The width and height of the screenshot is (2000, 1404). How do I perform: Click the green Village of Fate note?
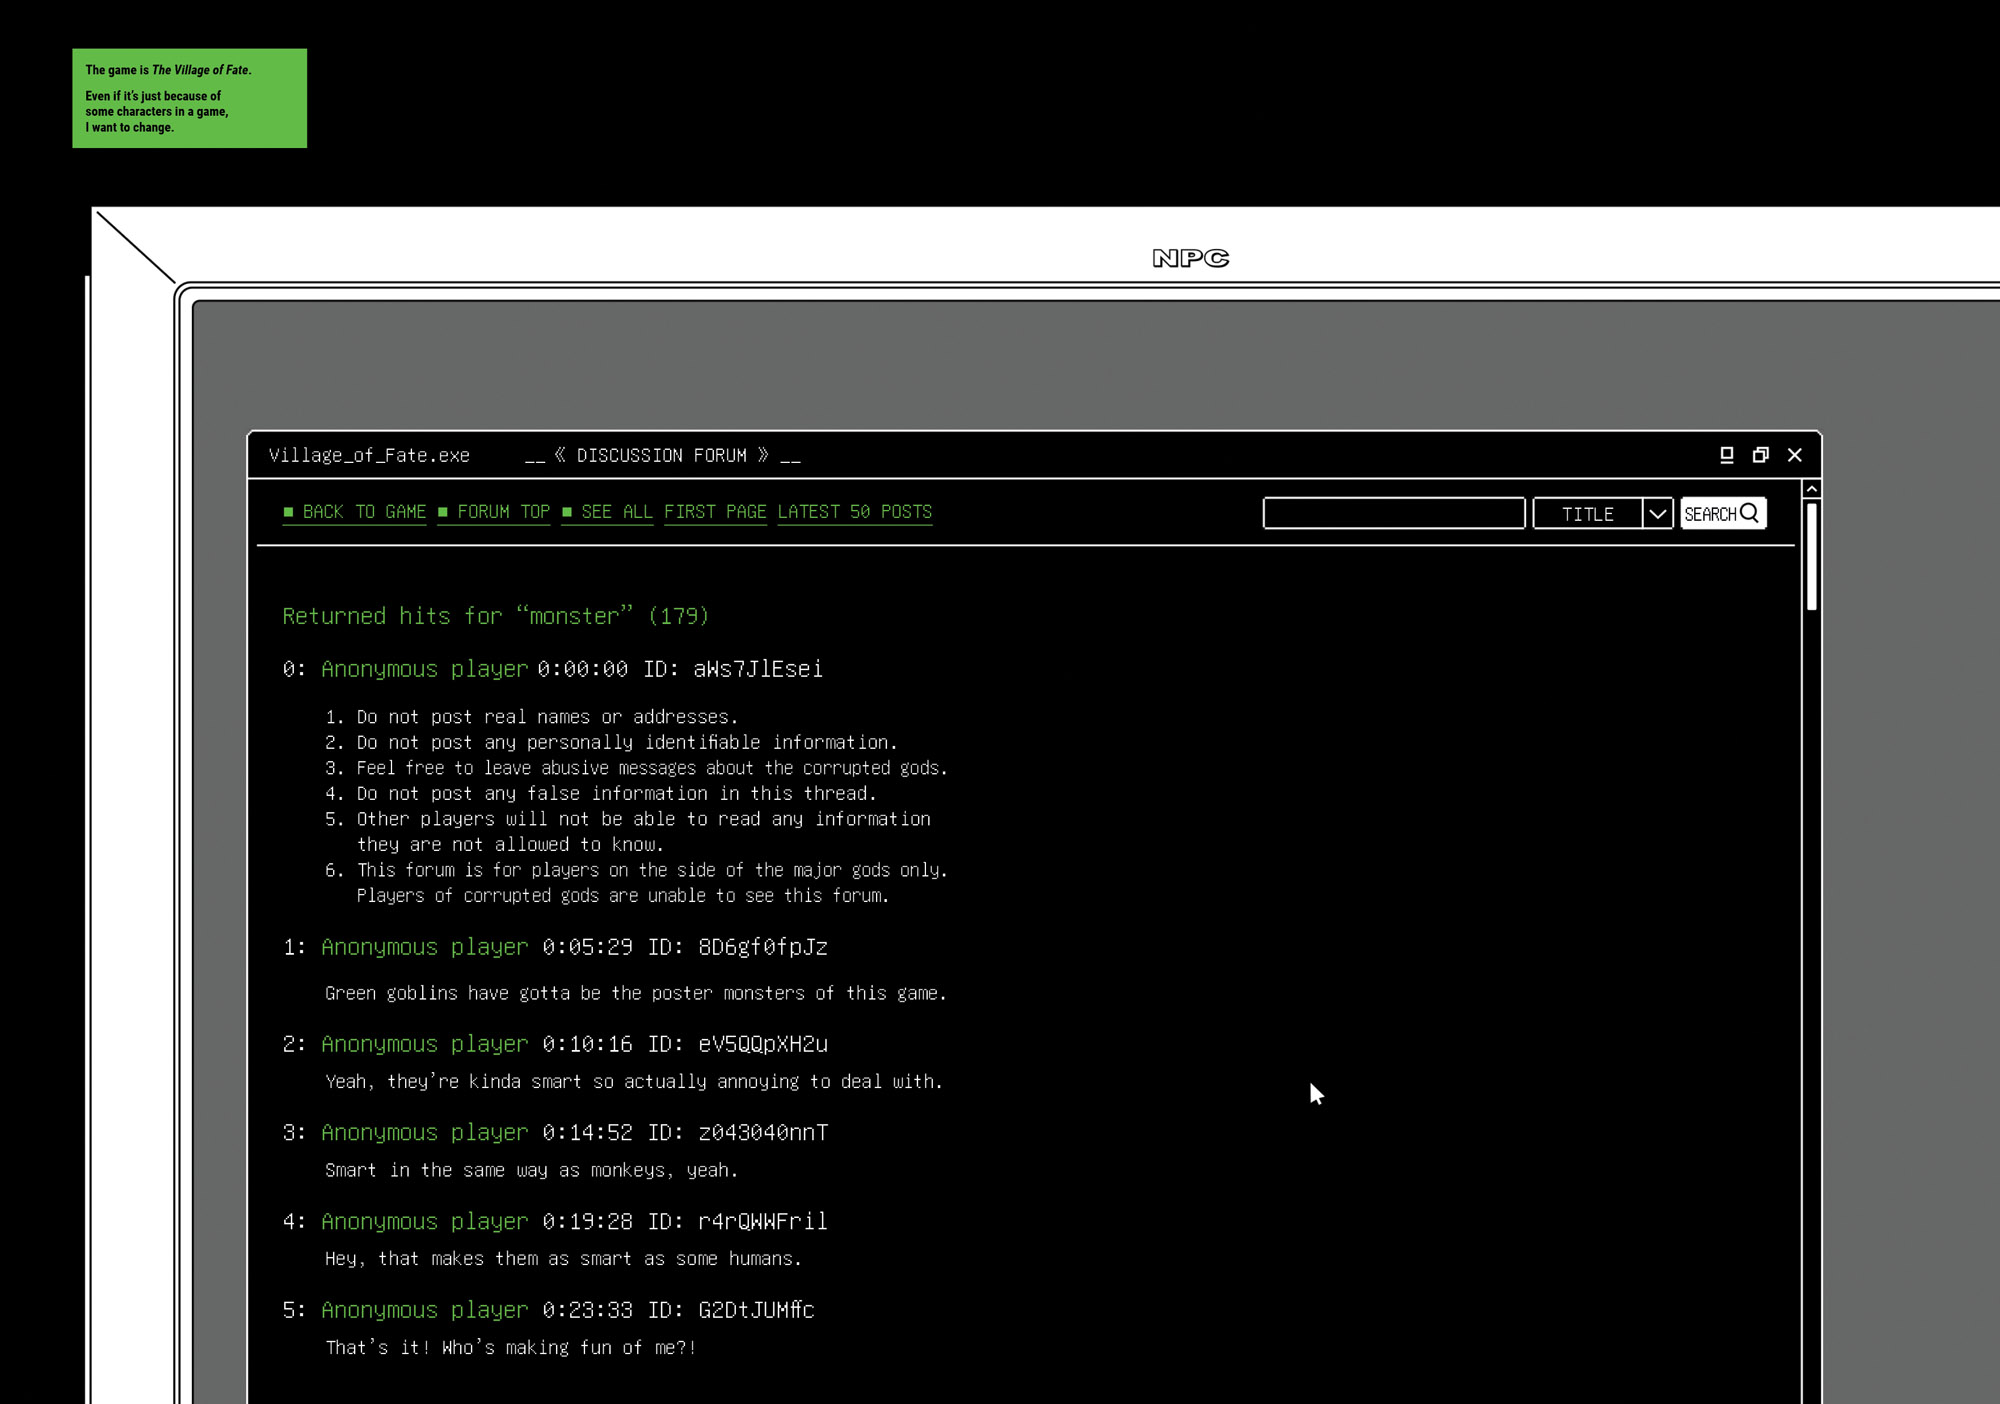[189, 98]
